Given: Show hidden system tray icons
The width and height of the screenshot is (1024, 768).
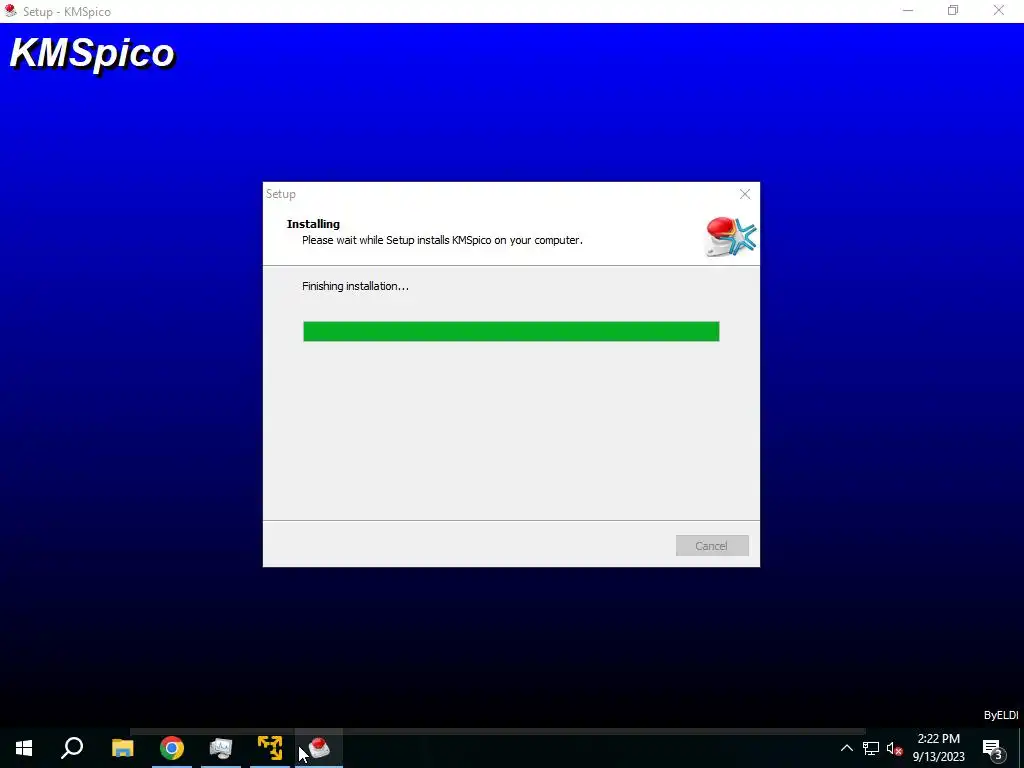Looking at the screenshot, I should 846,748.
